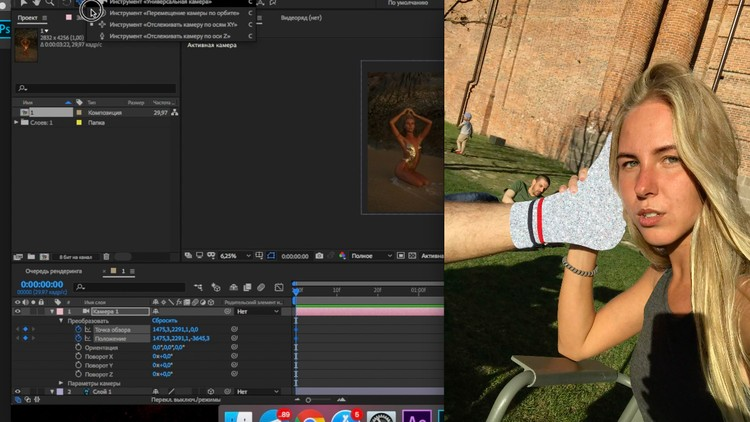Select "Отслеживать камеру по оси Z" tool

click(x=173, y=35)
